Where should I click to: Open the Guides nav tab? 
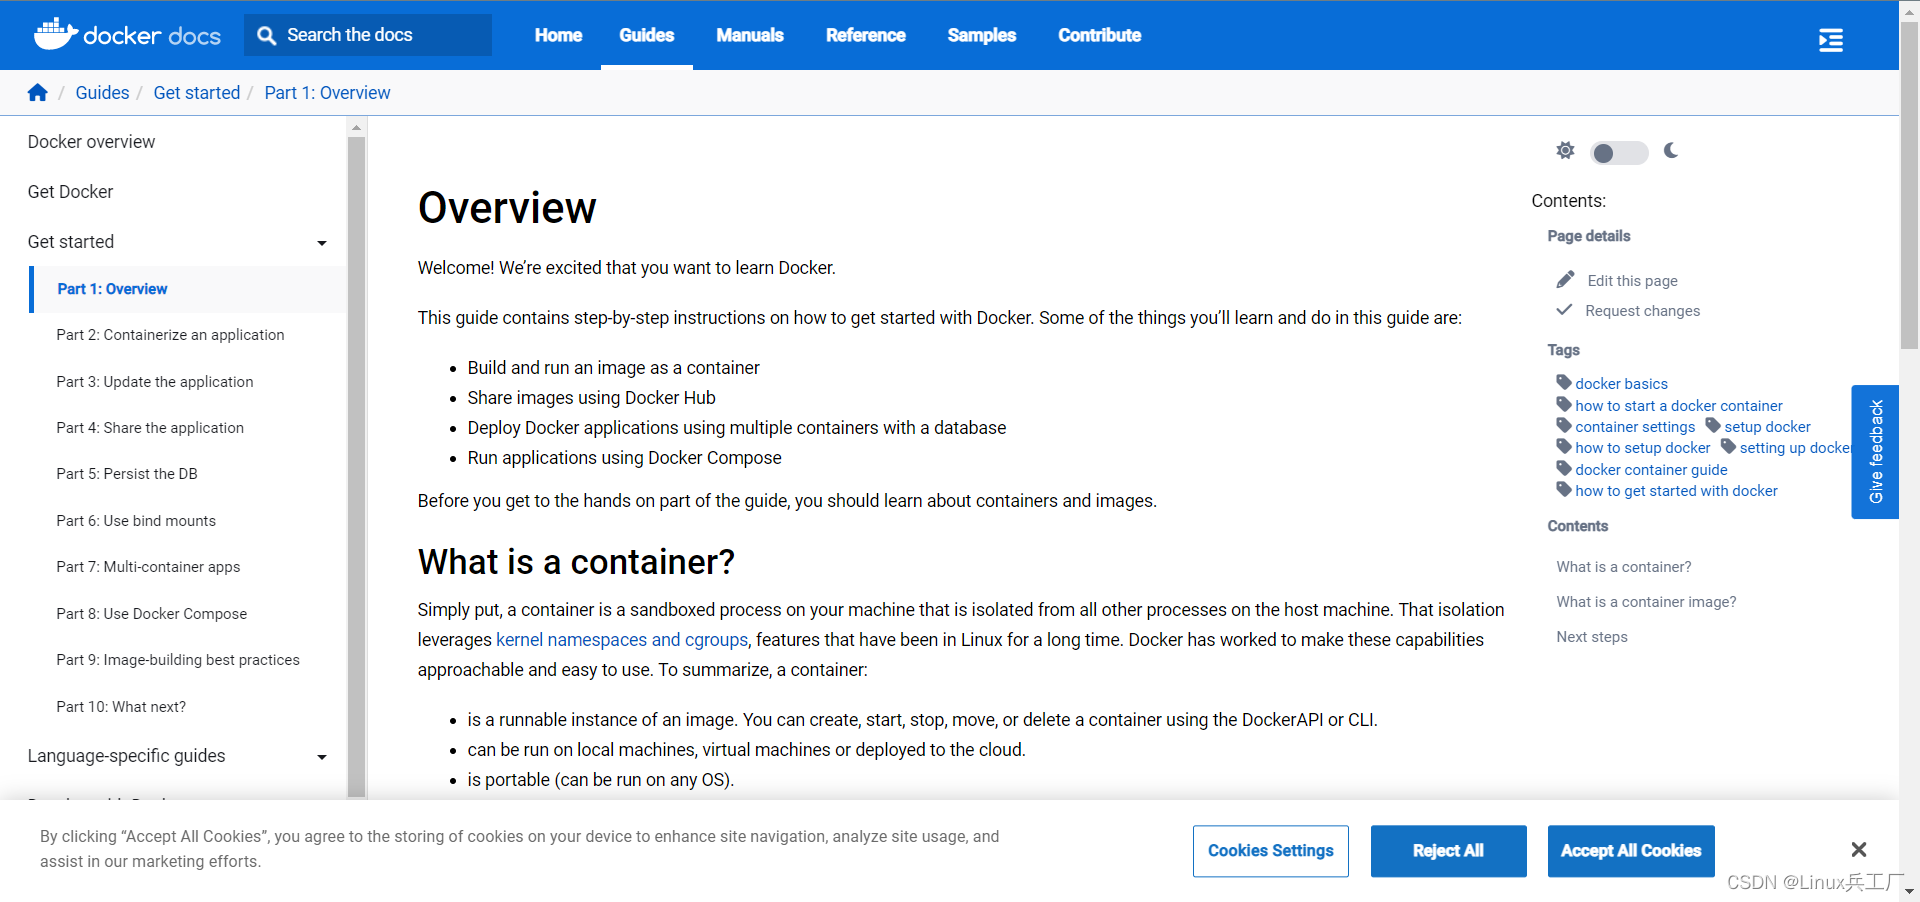(x=647, y=35)
